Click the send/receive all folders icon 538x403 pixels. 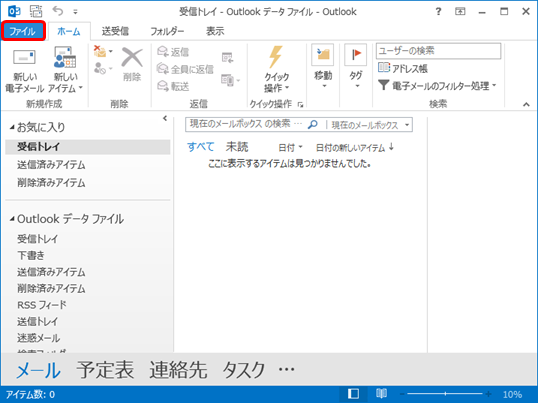coord(36,12)
